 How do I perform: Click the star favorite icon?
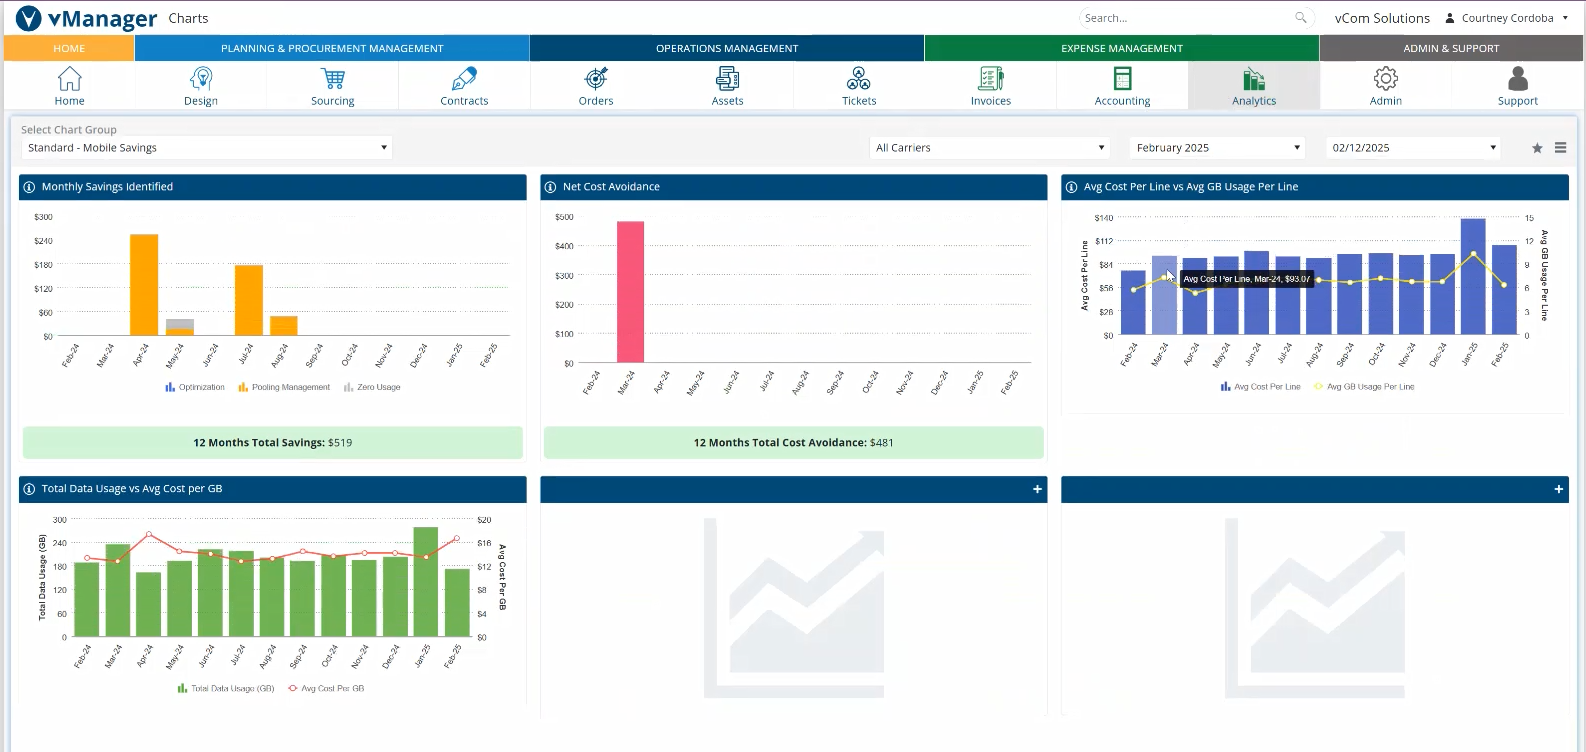[1537, 148]
